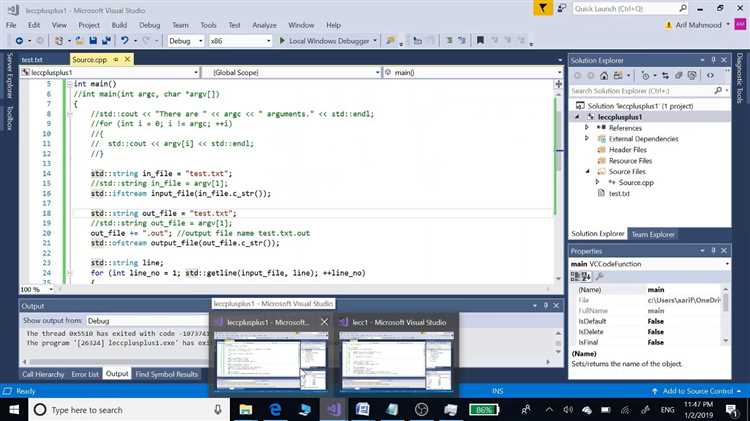
Task: Switch to the test.txt editor tab
Action: pos(32,60)
